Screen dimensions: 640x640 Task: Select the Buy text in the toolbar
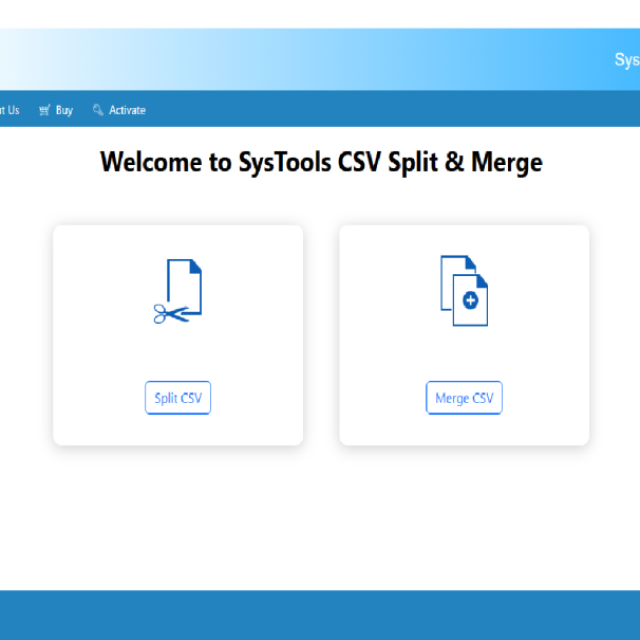click(x=64, y=110)
